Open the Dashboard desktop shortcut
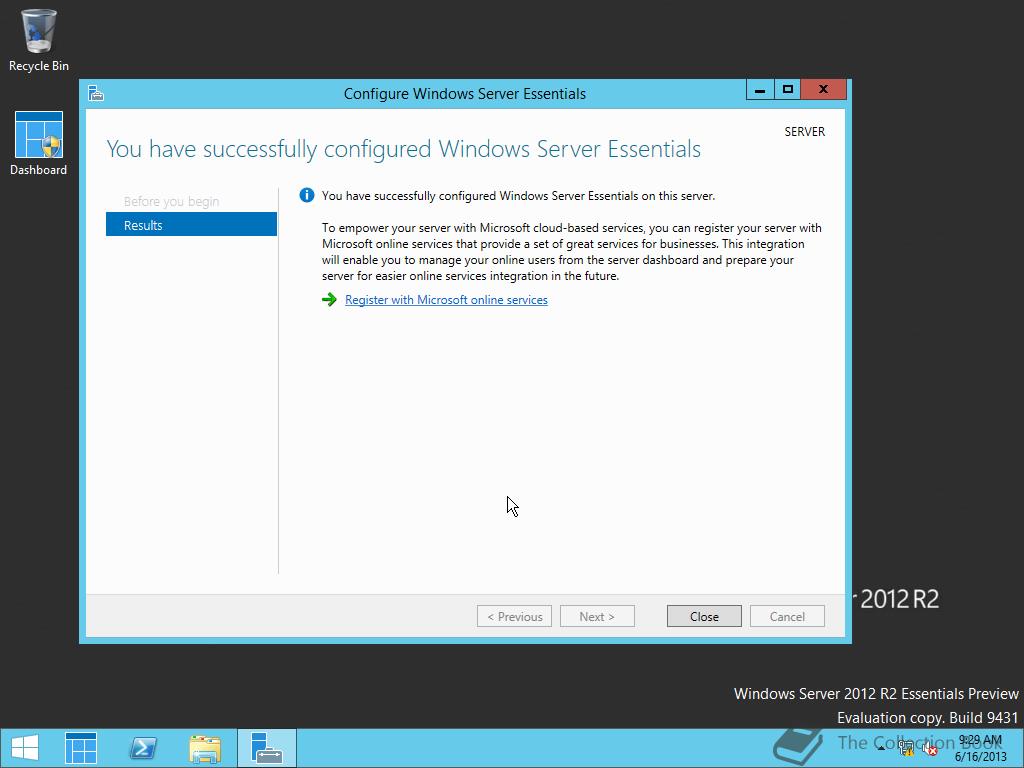 coord(39,144)
